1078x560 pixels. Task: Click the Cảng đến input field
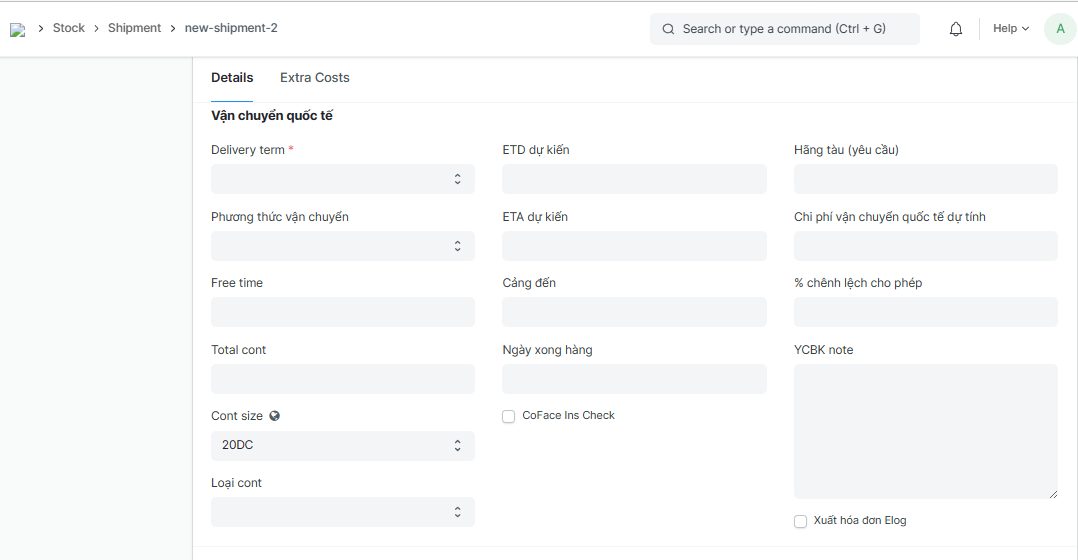tap(634, 312)
